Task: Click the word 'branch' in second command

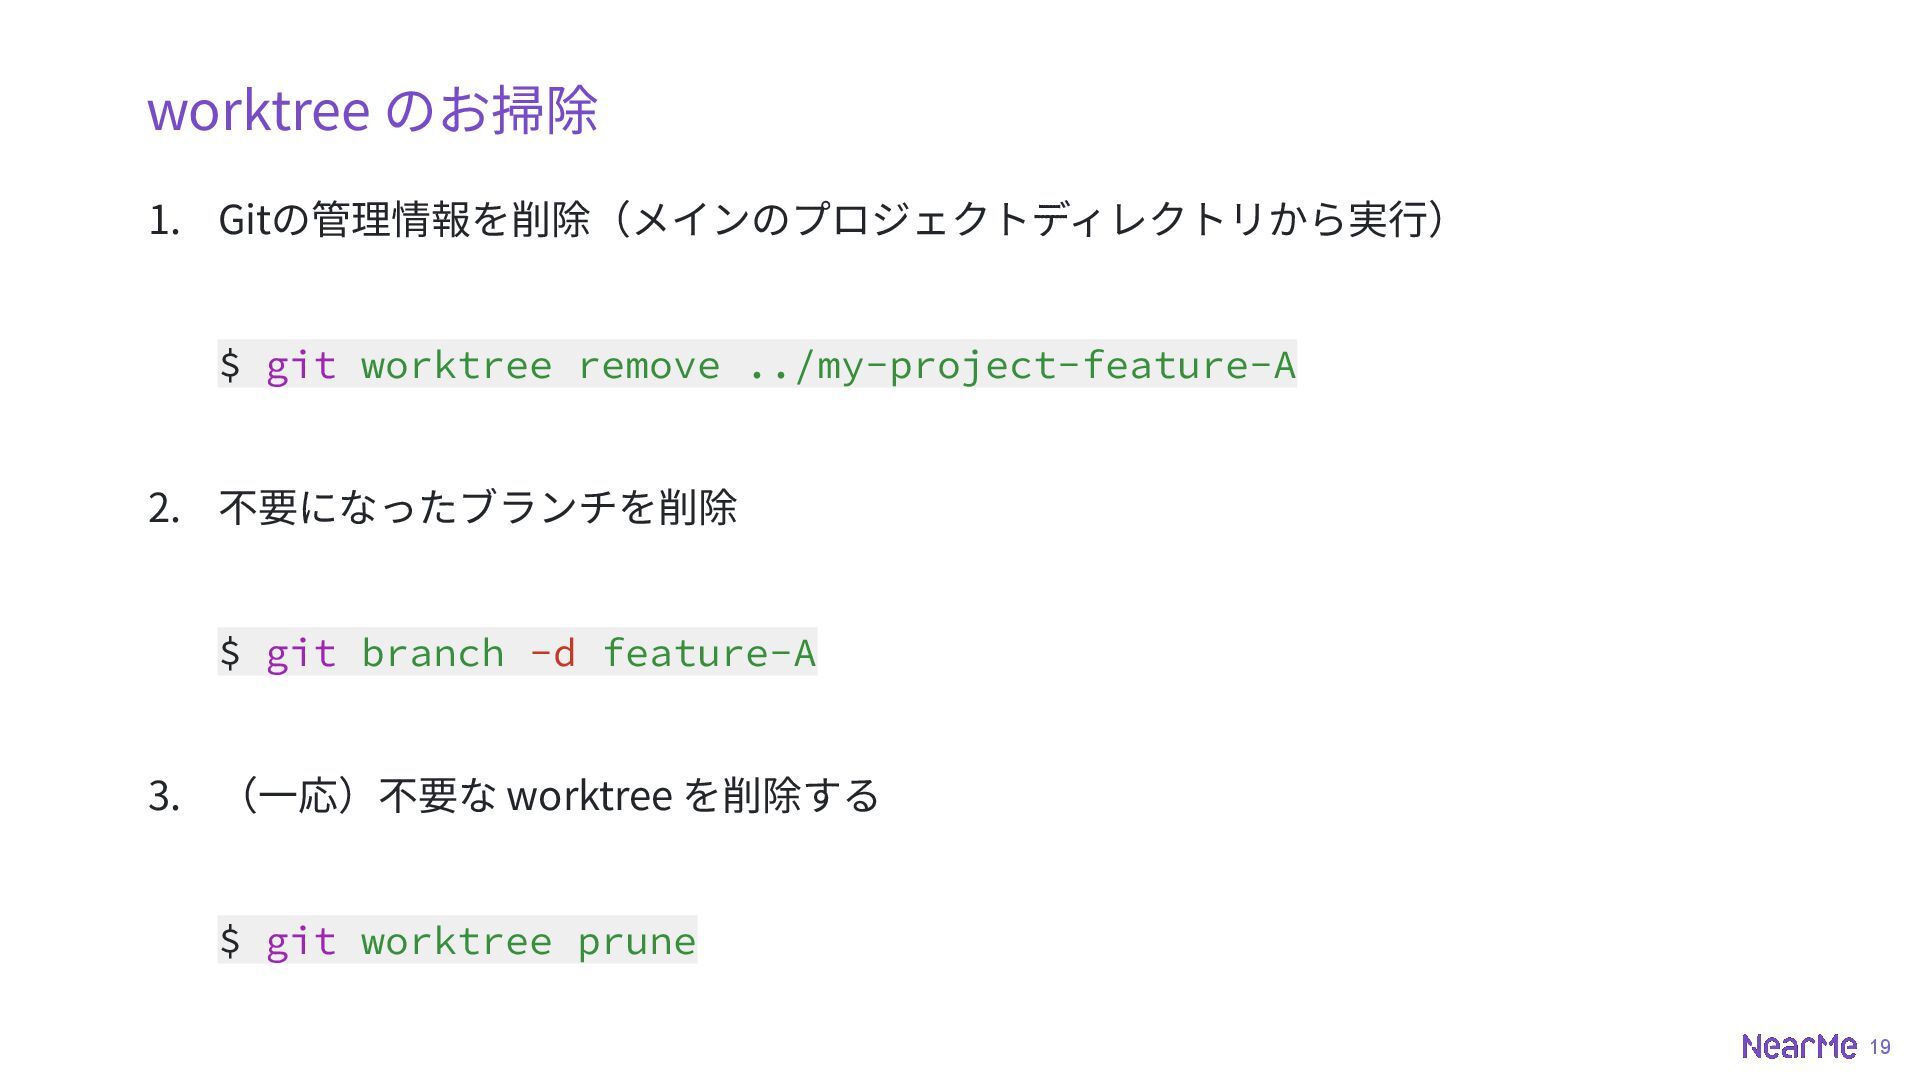Action: [x=432, y=653]
